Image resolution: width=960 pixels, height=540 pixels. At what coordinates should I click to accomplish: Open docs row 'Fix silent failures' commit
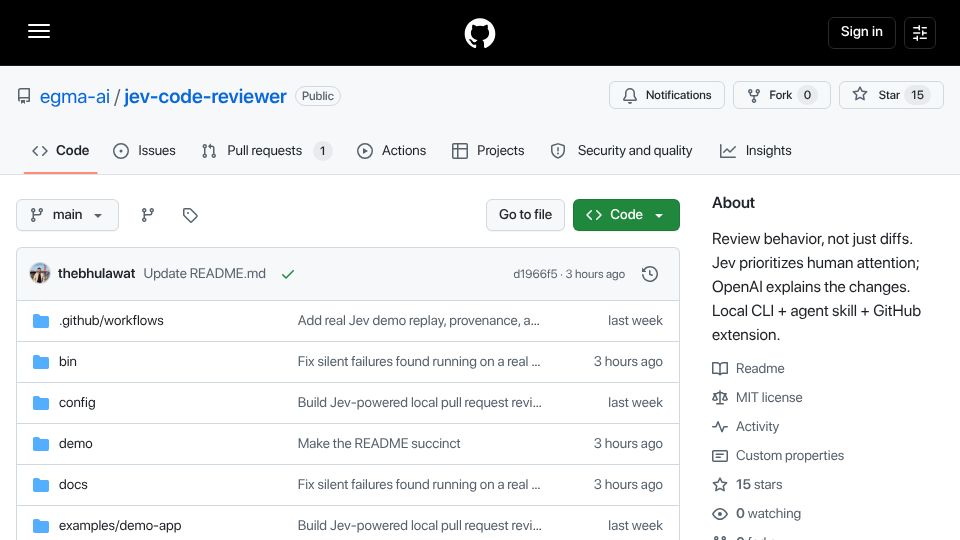pos(419,485)
